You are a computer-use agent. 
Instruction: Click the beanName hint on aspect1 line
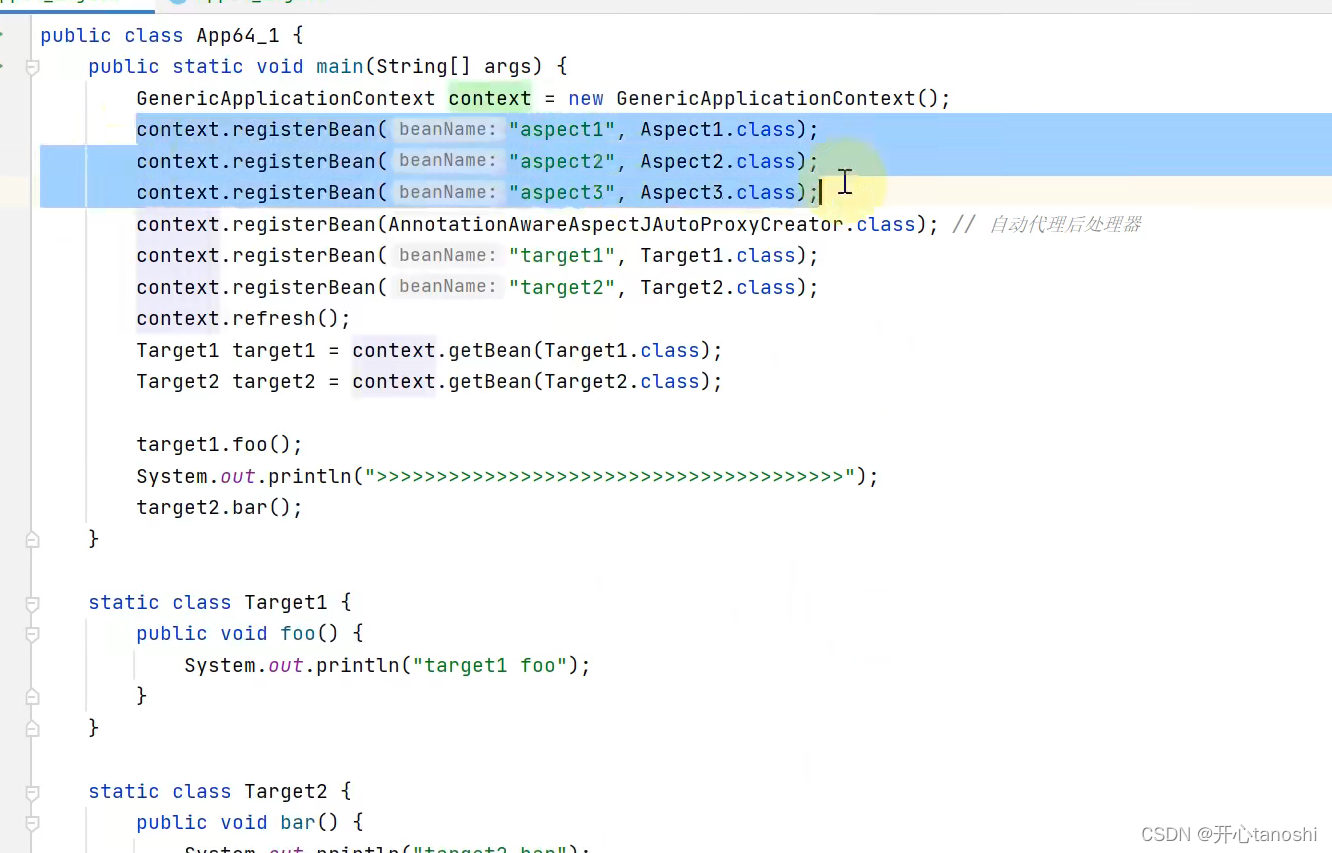[x=446, y=130]
